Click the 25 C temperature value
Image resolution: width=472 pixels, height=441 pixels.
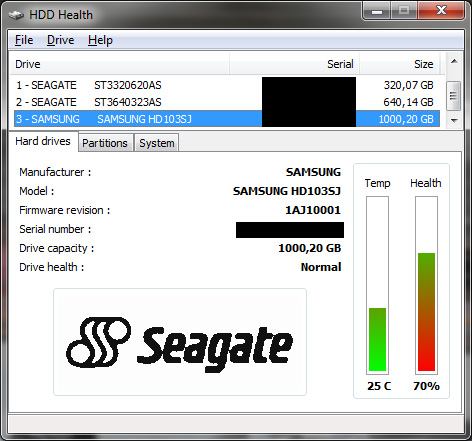pos(379,386)
